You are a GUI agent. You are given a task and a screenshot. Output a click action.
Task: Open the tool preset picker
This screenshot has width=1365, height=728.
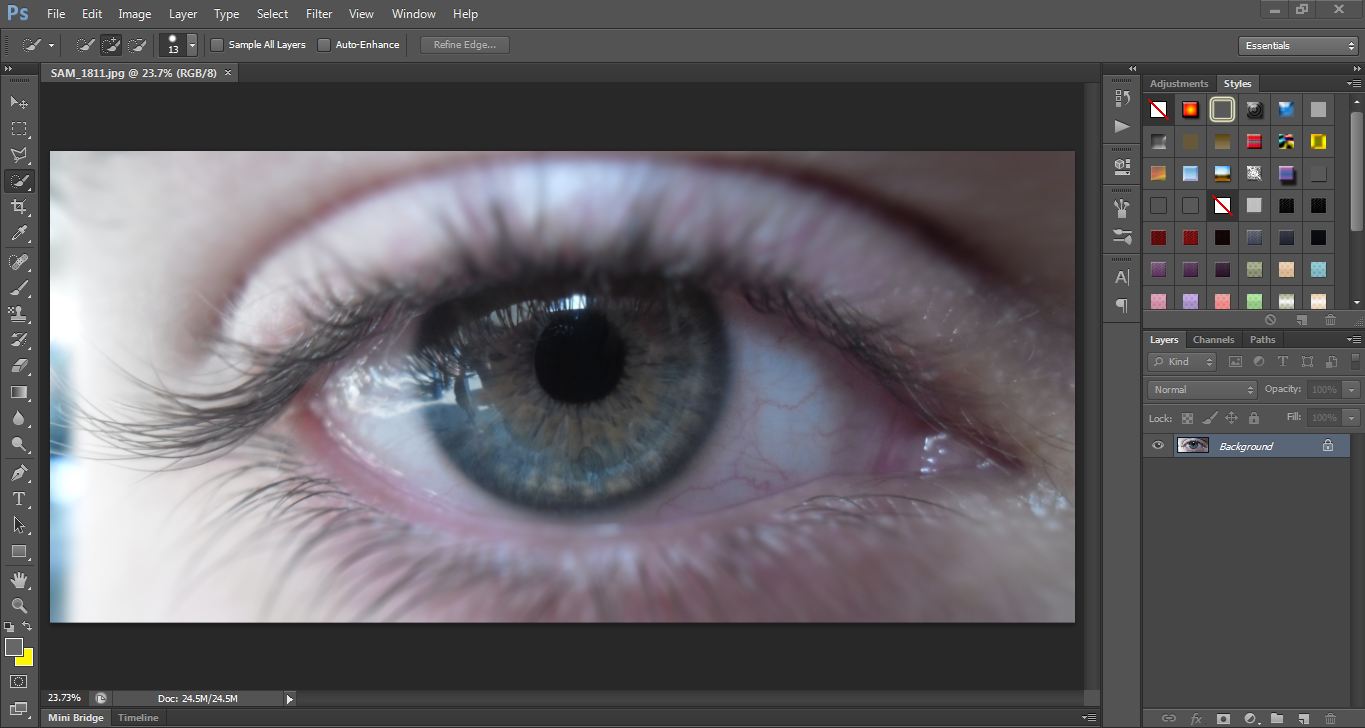[x=37, y=45]
